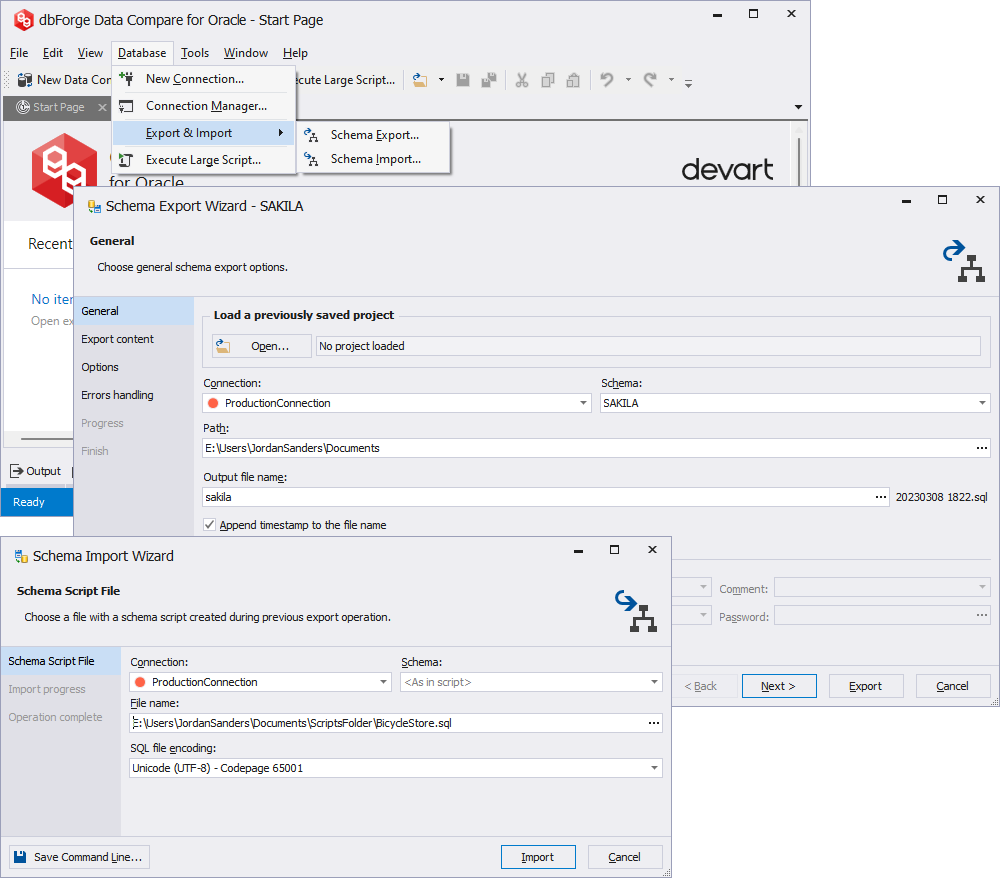Click the Import button
This screenshot has height=878, width=1000.
click(x=538, y=857)
